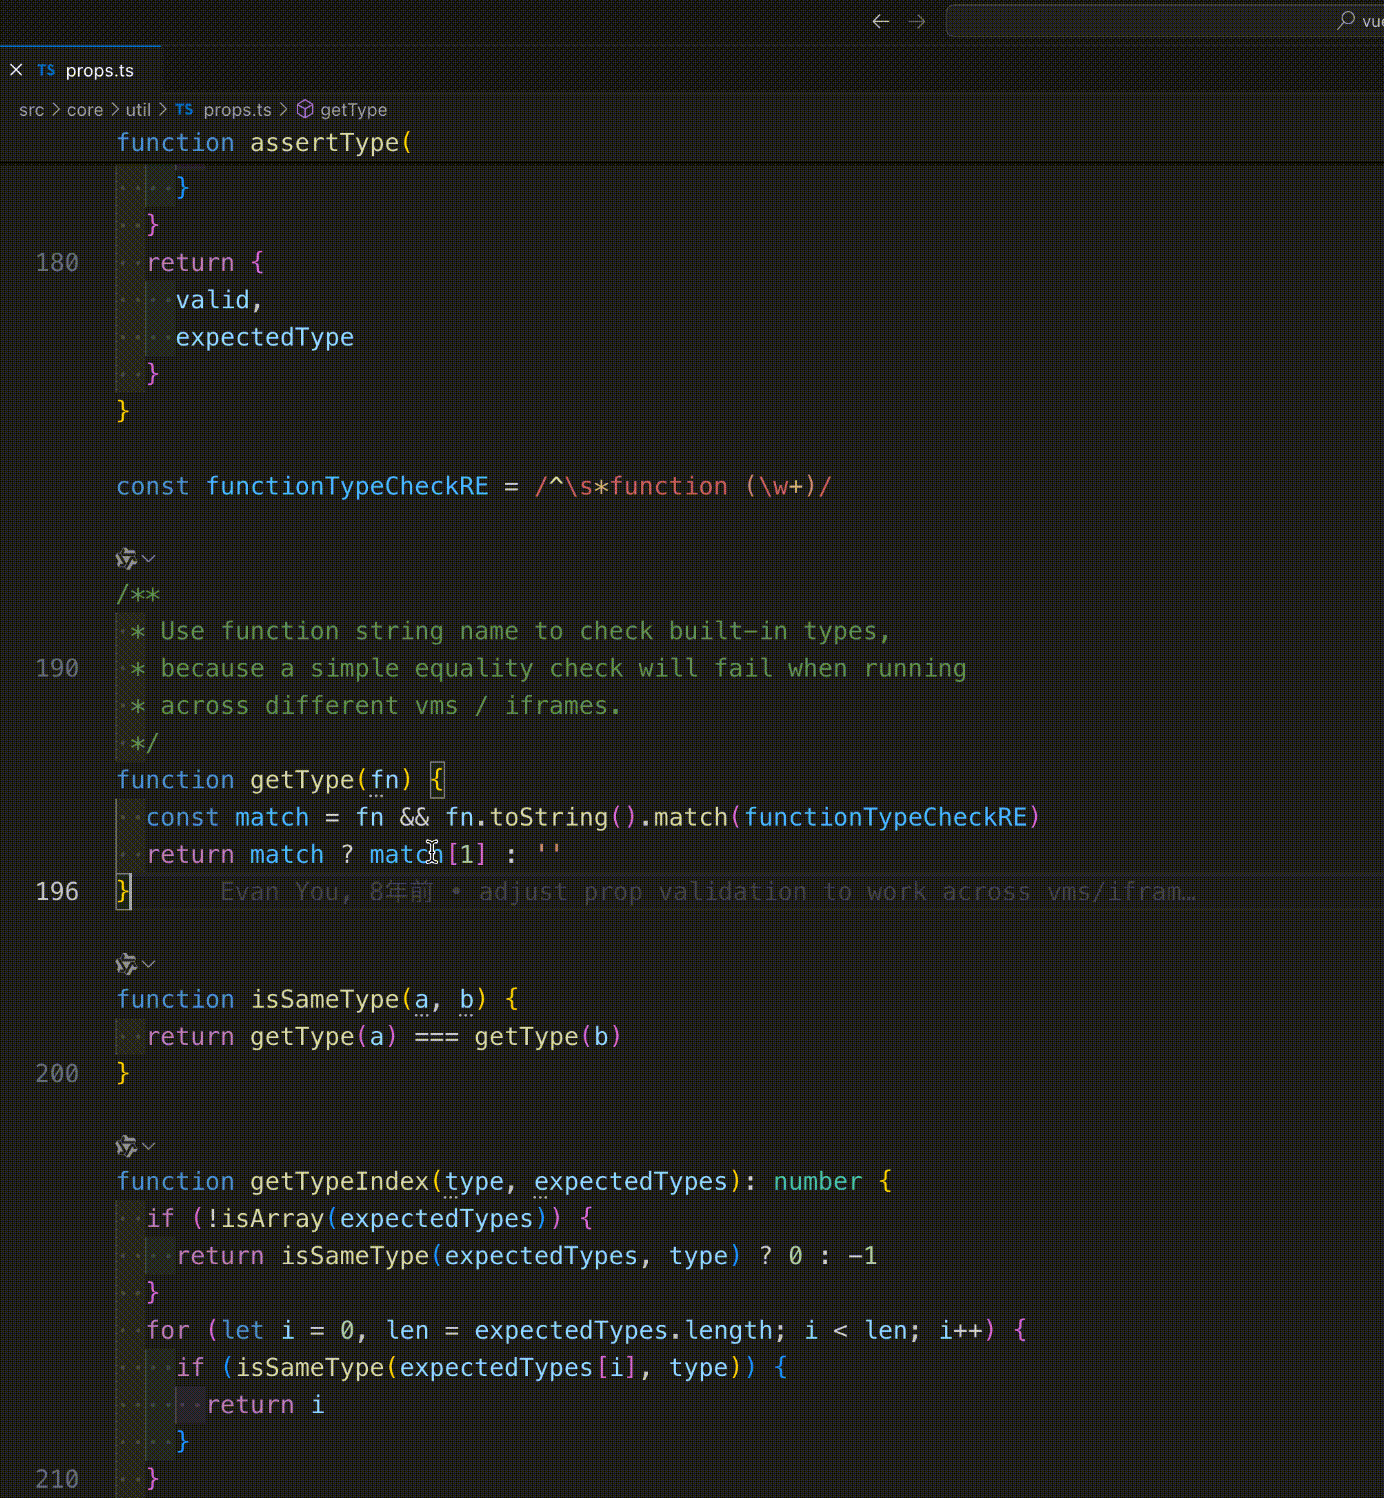This screenshot has width=1384, height=1498.
Task: Click 'getType(b)' in the return statement
Action: [x=548, y=1037]
